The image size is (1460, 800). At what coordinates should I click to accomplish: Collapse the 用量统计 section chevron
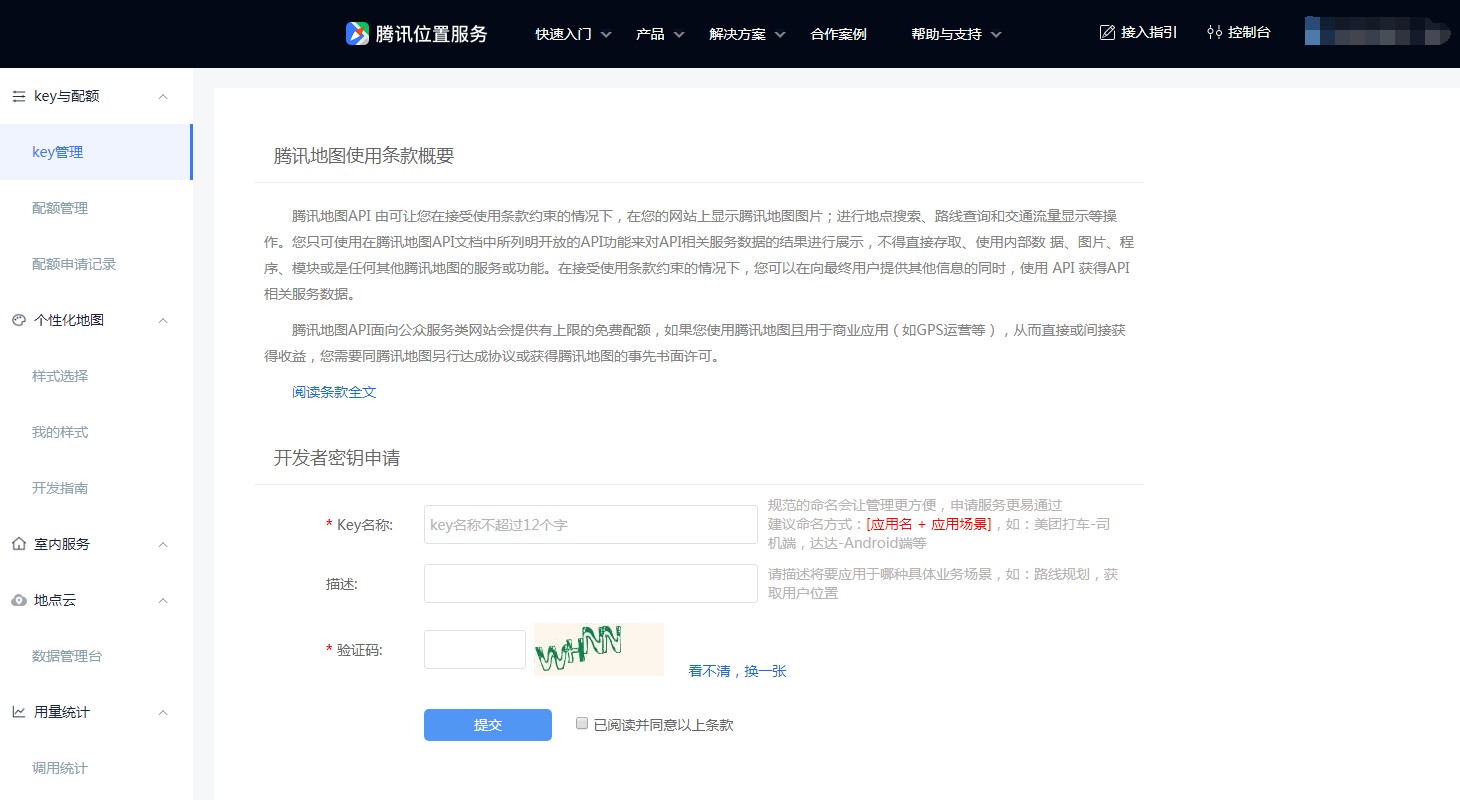[x=164, y=712]
